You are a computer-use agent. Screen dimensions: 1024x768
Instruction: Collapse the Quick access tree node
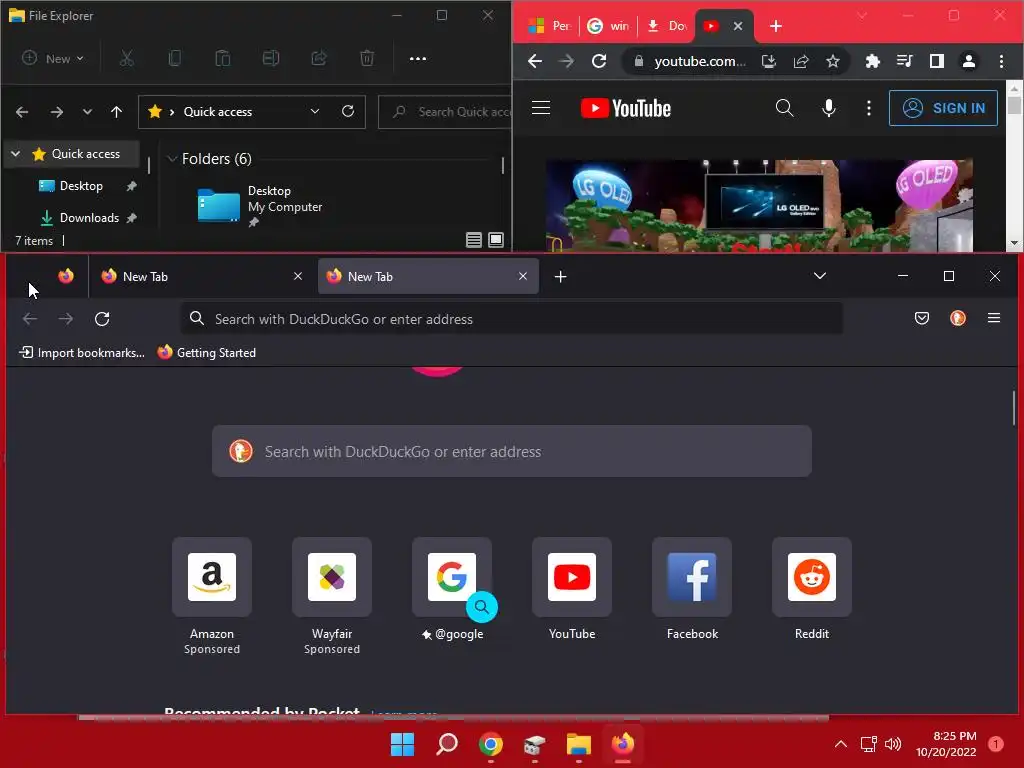click(x=16, y=154)
